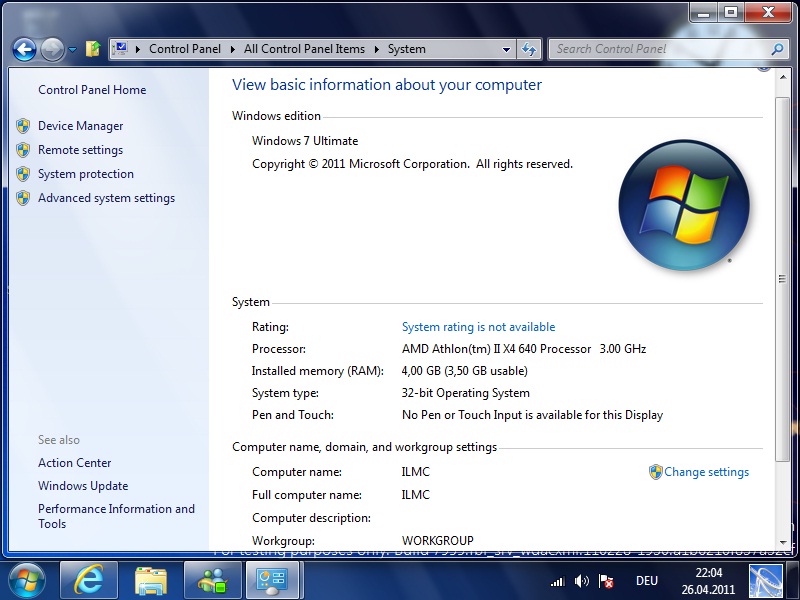This screenshot has width=800, height=600.
Task: Click No Pen or Touch Input text
Action: (x=532, y=415)
